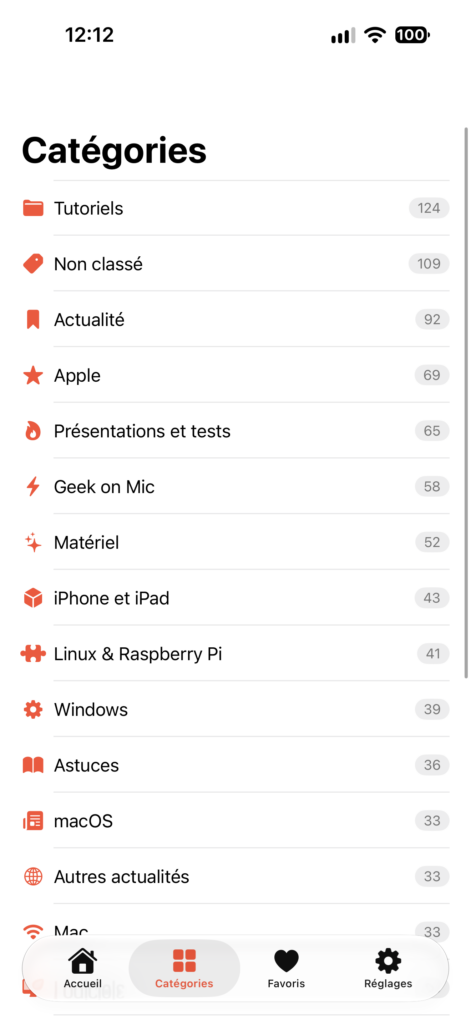Tap the globe icon beside Autres actualités
The width and height of the screenshot is (471, 1024).
point(33,876)
